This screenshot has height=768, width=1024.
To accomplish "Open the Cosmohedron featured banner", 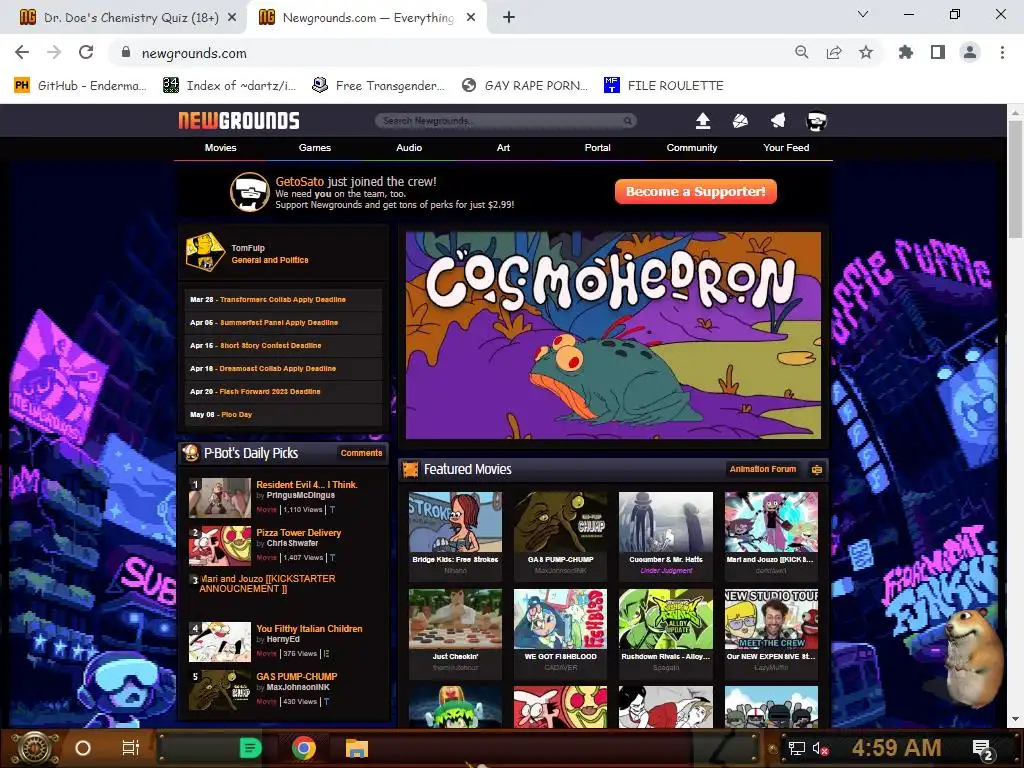I will coord(613,335).
